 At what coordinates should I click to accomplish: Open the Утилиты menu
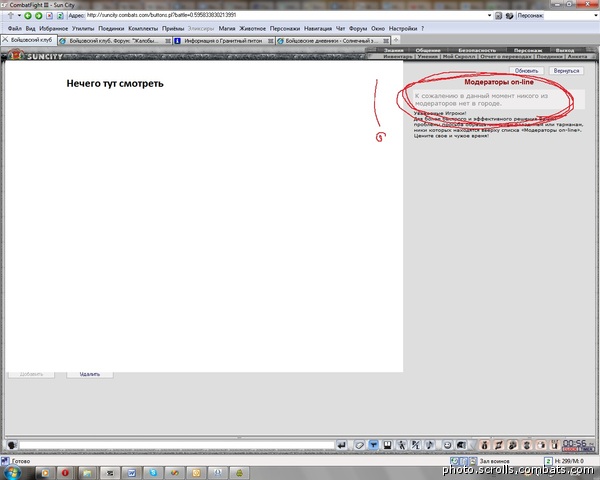click(x=83, y=28)
